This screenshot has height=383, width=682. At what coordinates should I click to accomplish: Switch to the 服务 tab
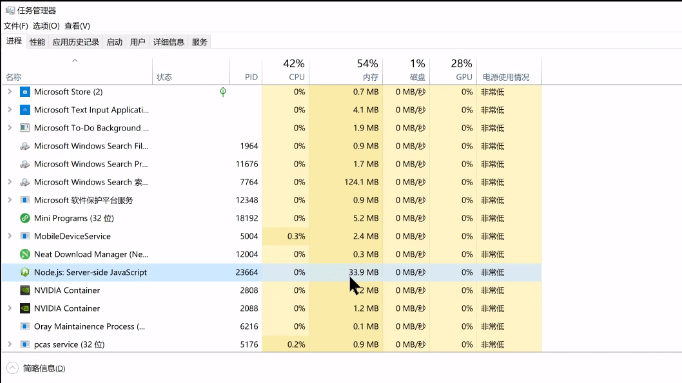[x=200, y=42]
